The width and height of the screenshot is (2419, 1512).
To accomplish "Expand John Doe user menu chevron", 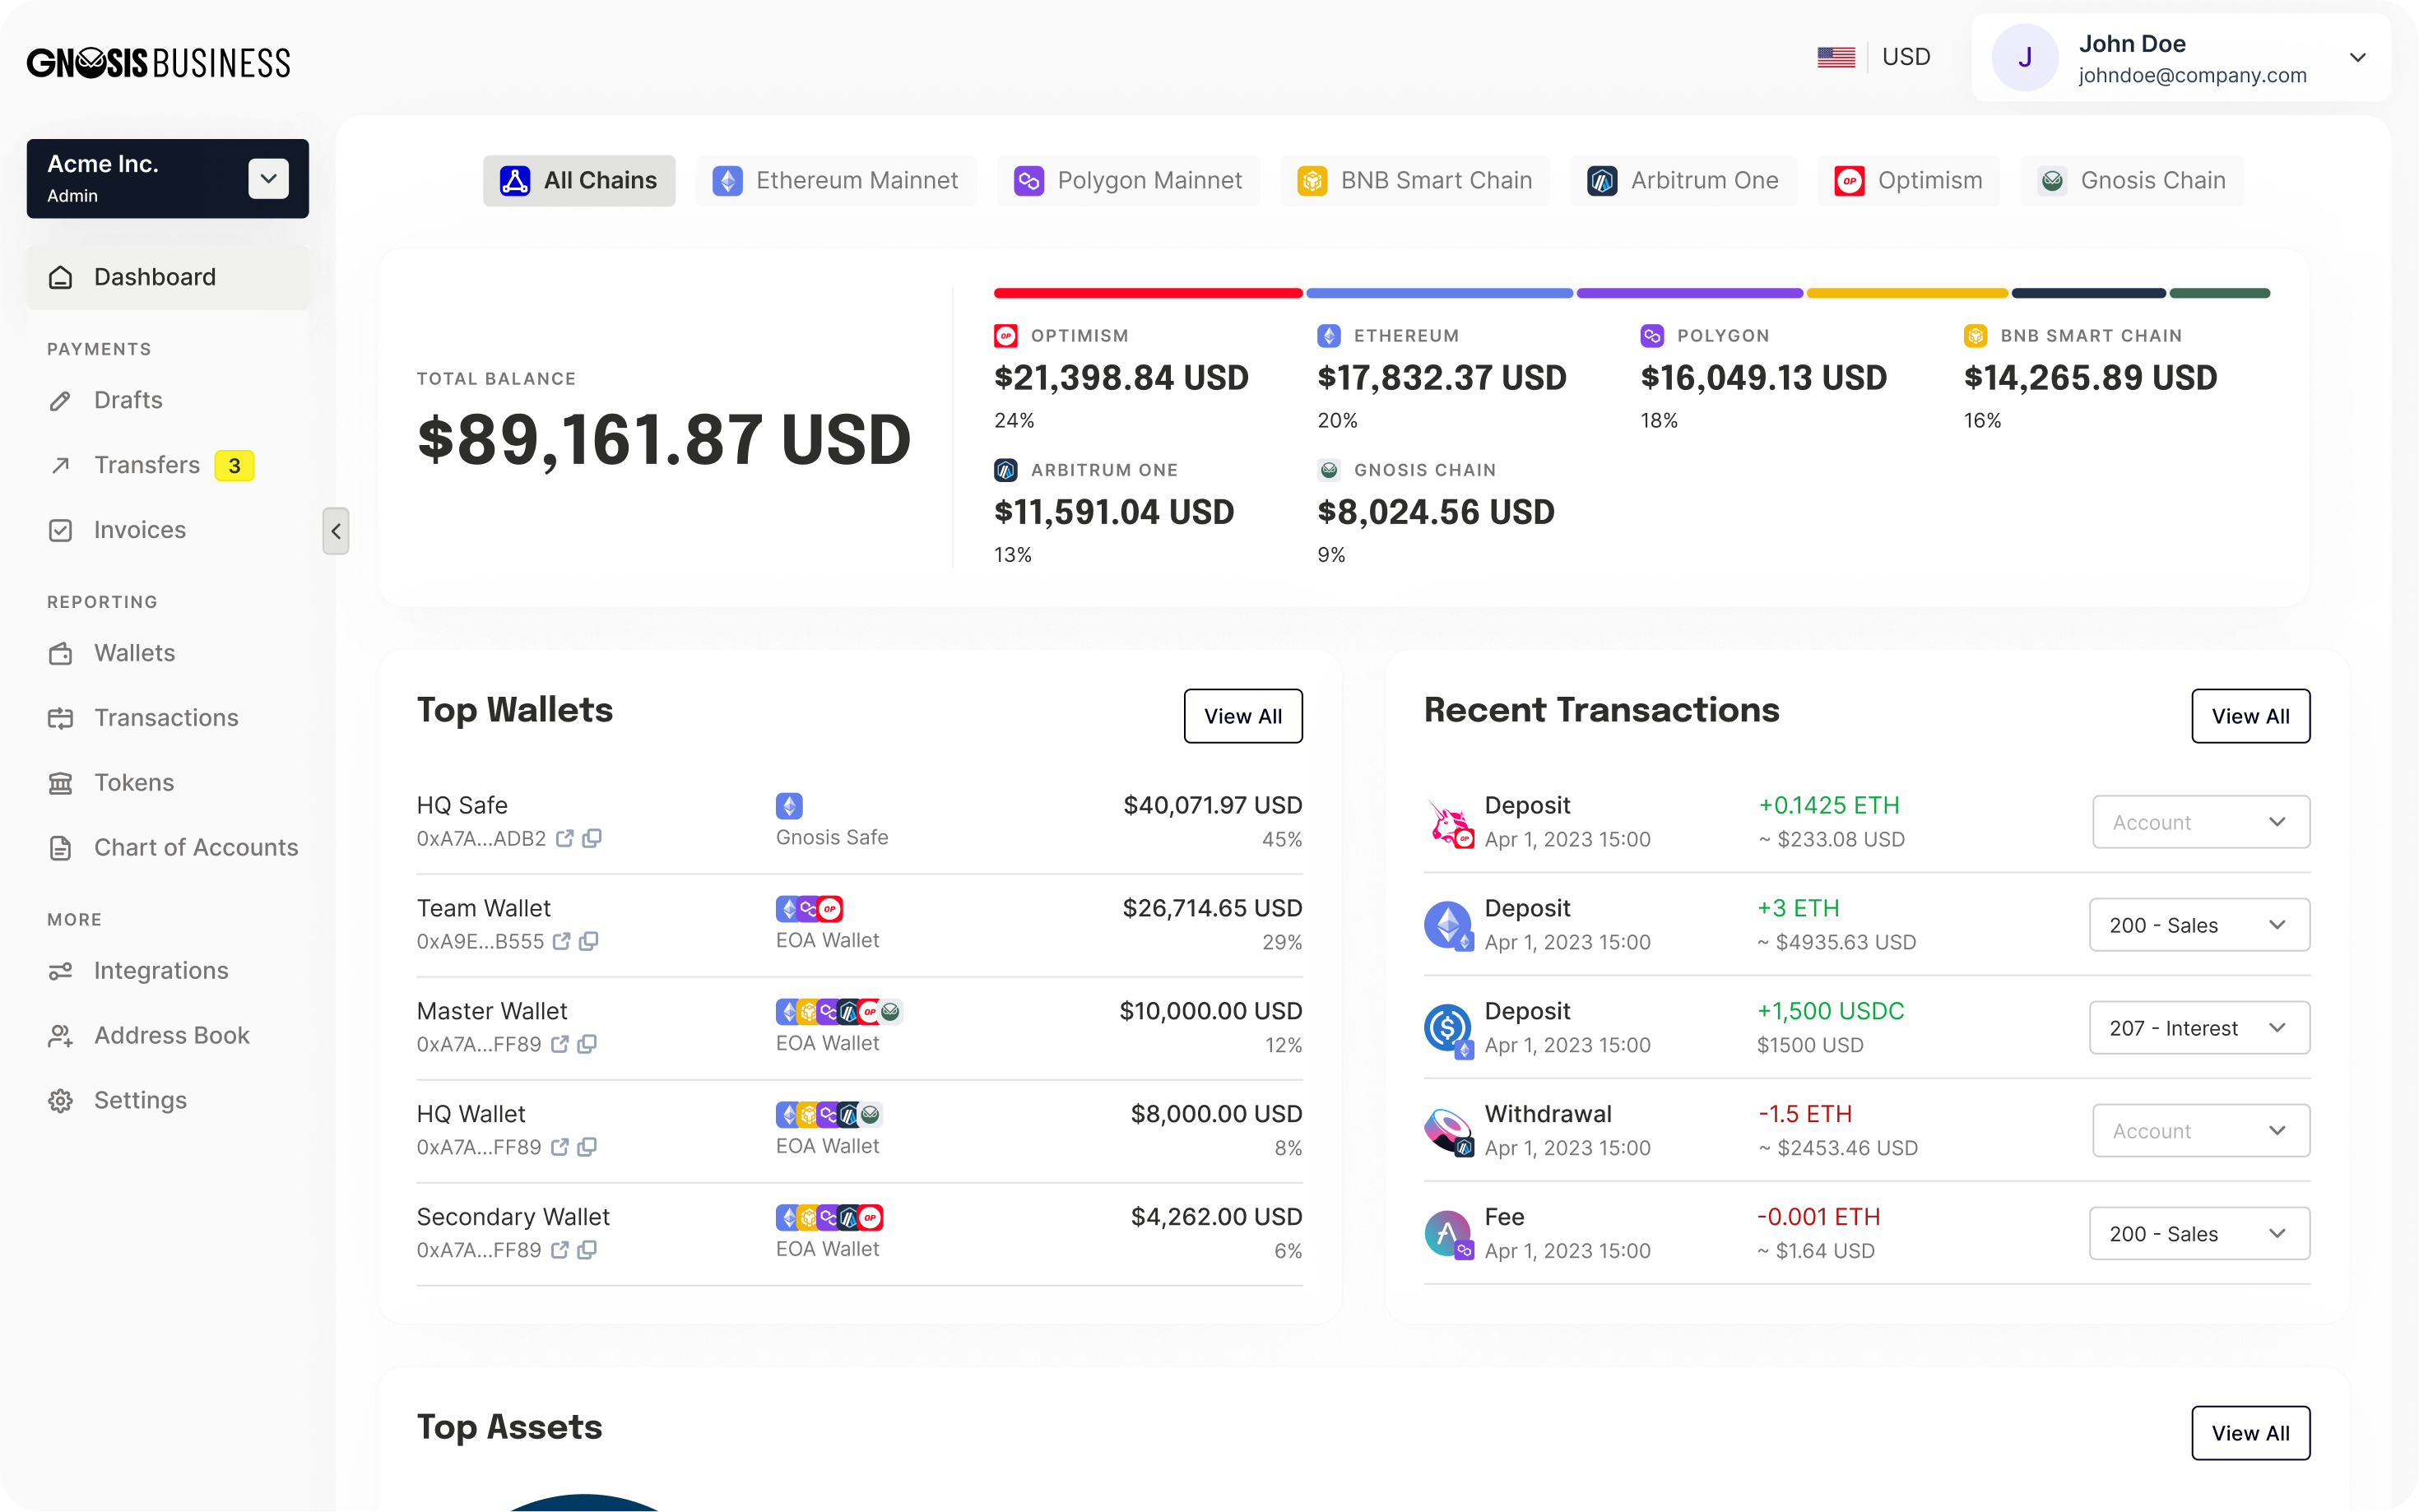I will click(x=2357, y=58).
